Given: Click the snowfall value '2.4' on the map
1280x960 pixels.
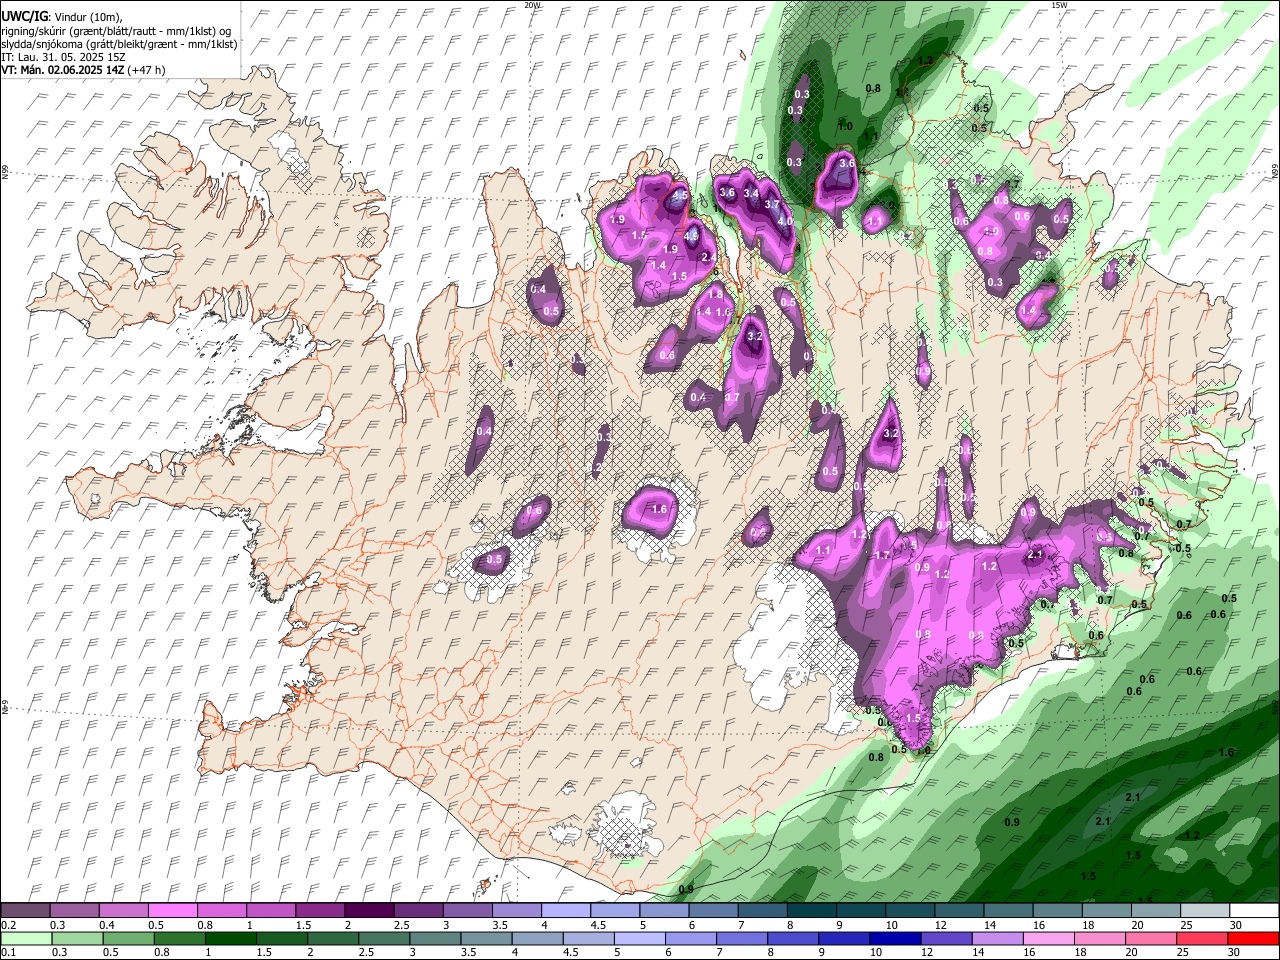Looking at the screenshot, I should pyautogui.click(x=708, y=258).
